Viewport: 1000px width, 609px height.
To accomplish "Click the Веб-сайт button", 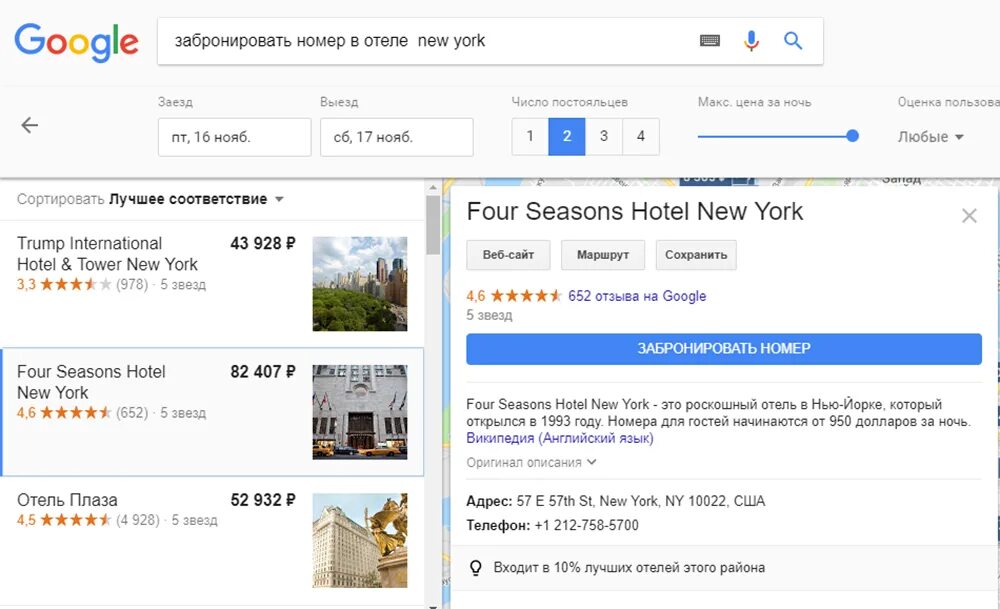I will pos(508,255).
